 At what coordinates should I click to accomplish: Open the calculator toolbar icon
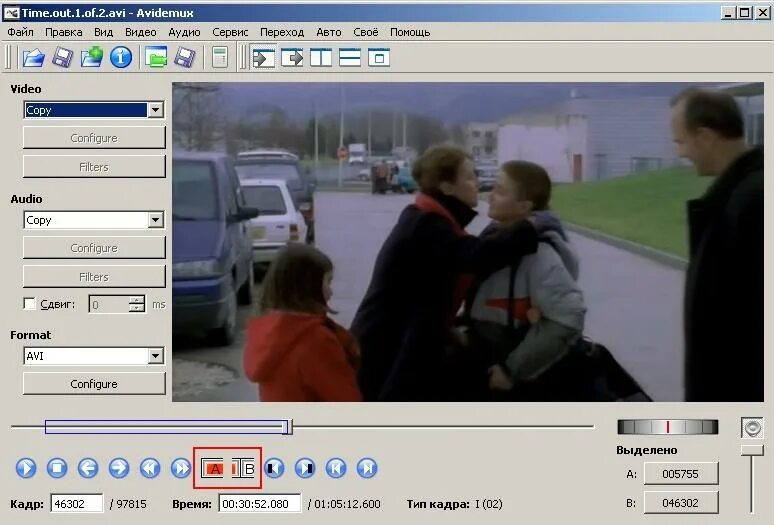[x=220, y=58]
